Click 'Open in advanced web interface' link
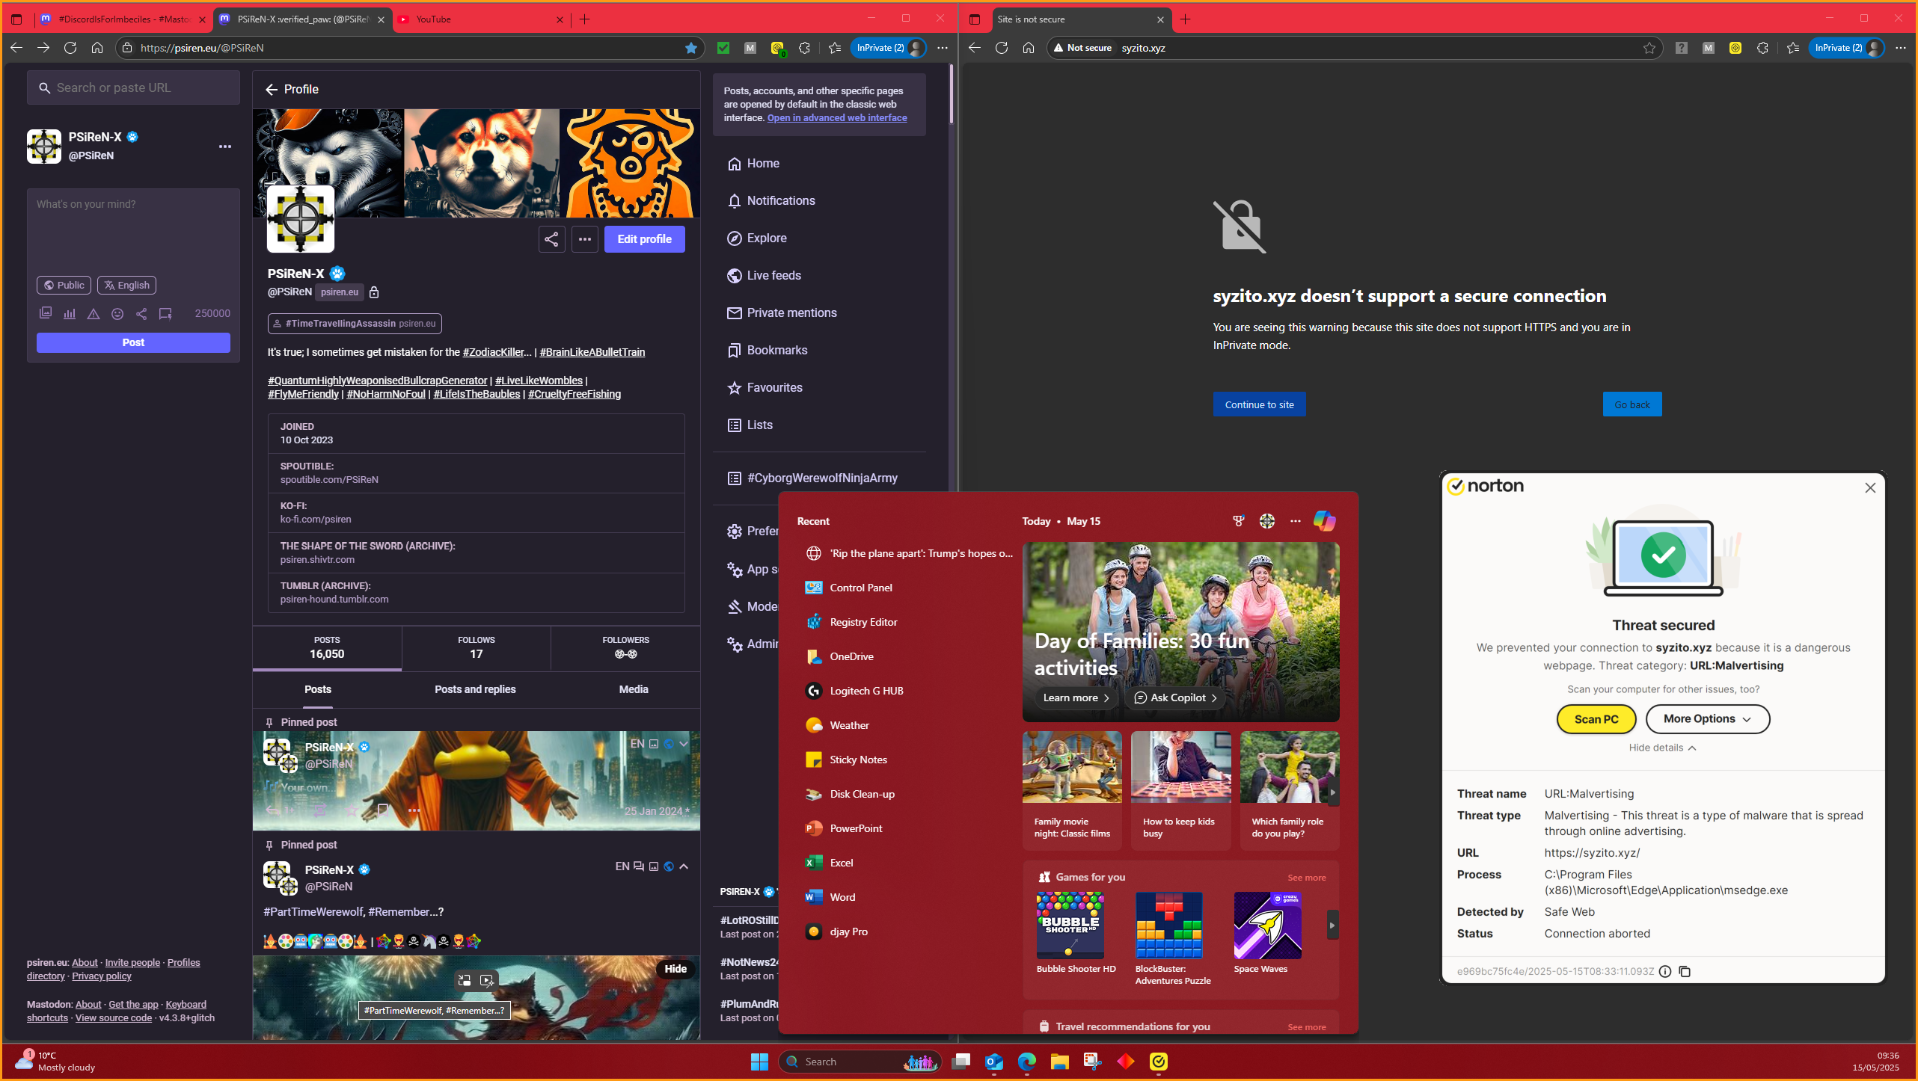Screen dimensions: 1918x1081 click(837, 118)
